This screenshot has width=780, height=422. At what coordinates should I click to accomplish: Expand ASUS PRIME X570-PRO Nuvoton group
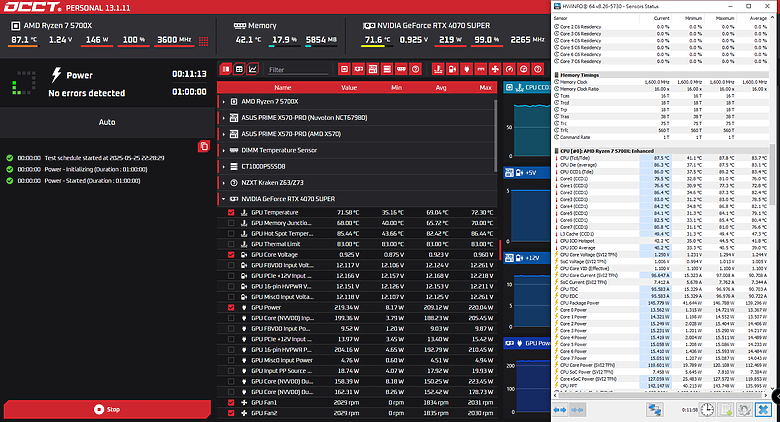223,118
